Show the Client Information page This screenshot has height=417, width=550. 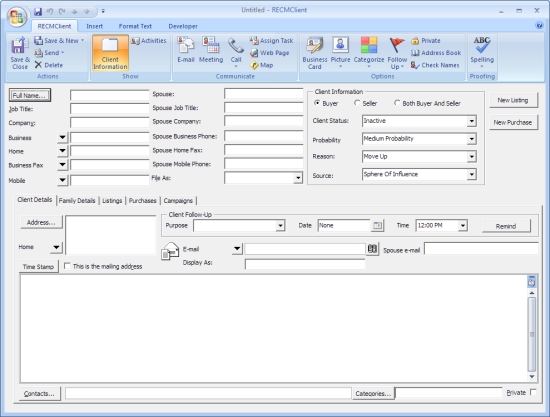110,53
